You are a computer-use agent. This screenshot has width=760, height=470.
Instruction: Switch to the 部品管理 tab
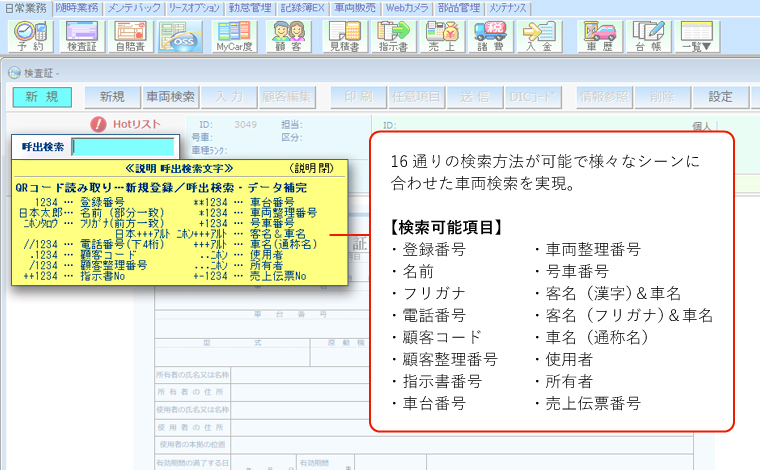pos(459,8)
